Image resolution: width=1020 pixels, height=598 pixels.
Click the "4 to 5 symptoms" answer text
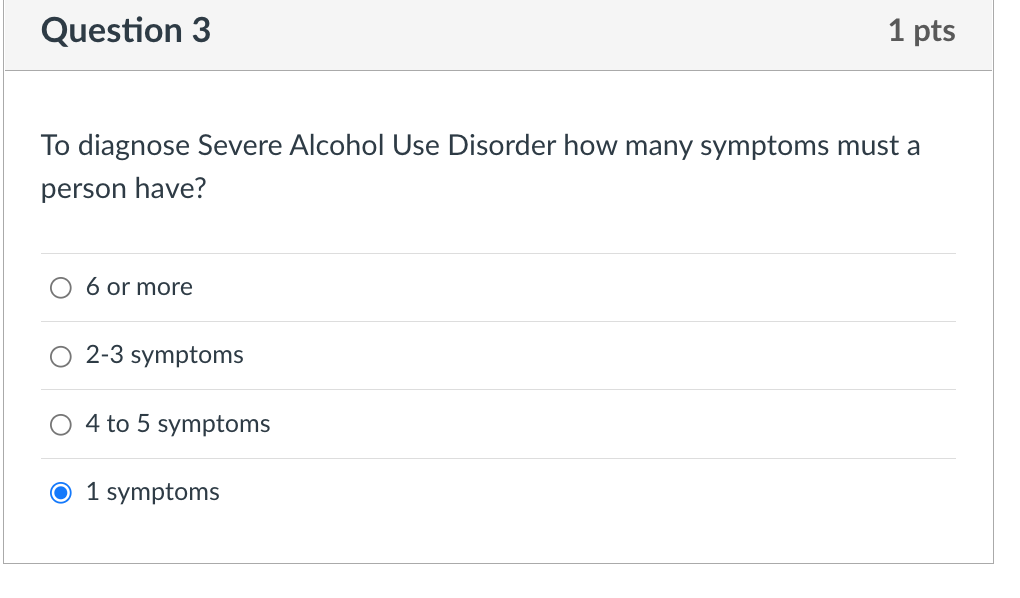(x=177, y=424)
